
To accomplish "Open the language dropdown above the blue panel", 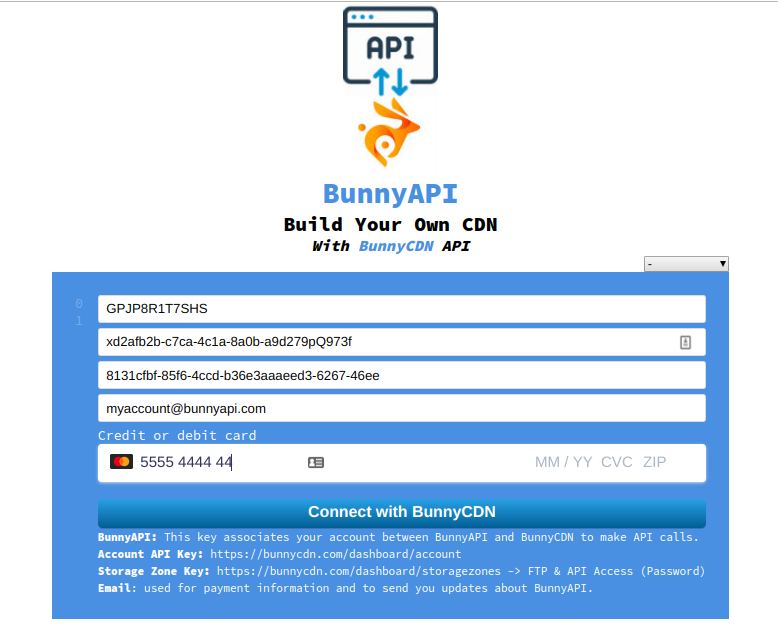I will click(686, 264).
